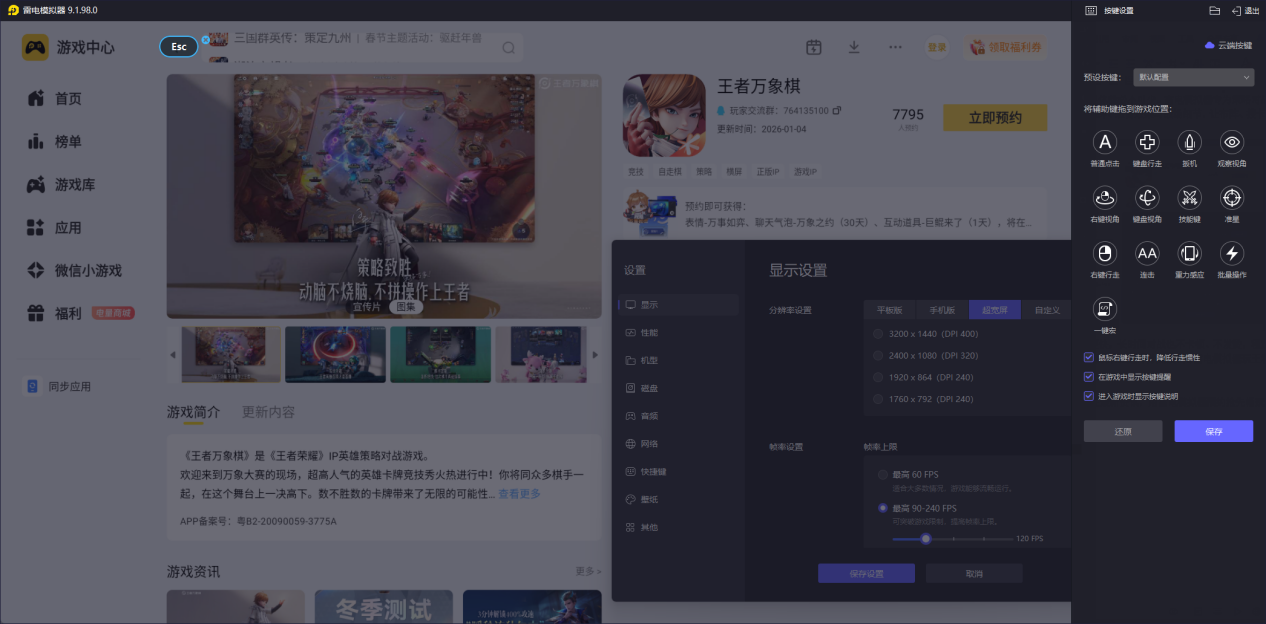Open 福利 gift section in sidebar
The height and width of the screenshot is (624, 1266).
coord(68,313)
